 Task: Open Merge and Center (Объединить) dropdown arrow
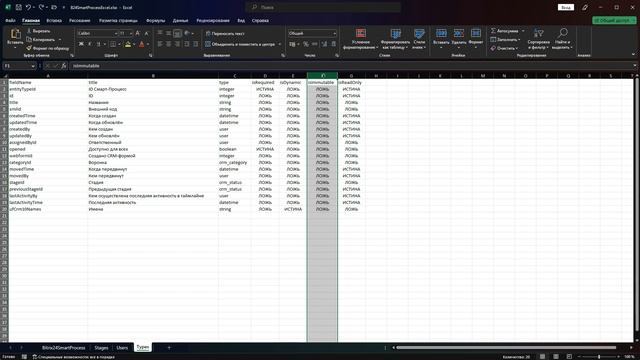tap(280, 44)
